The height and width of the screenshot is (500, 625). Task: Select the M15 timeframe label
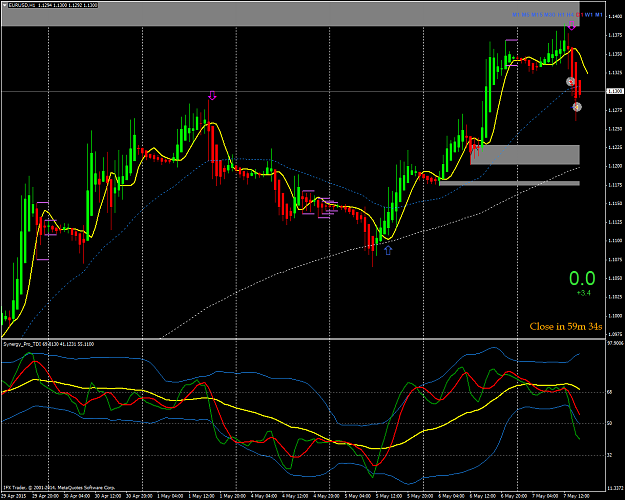(537, 15)
